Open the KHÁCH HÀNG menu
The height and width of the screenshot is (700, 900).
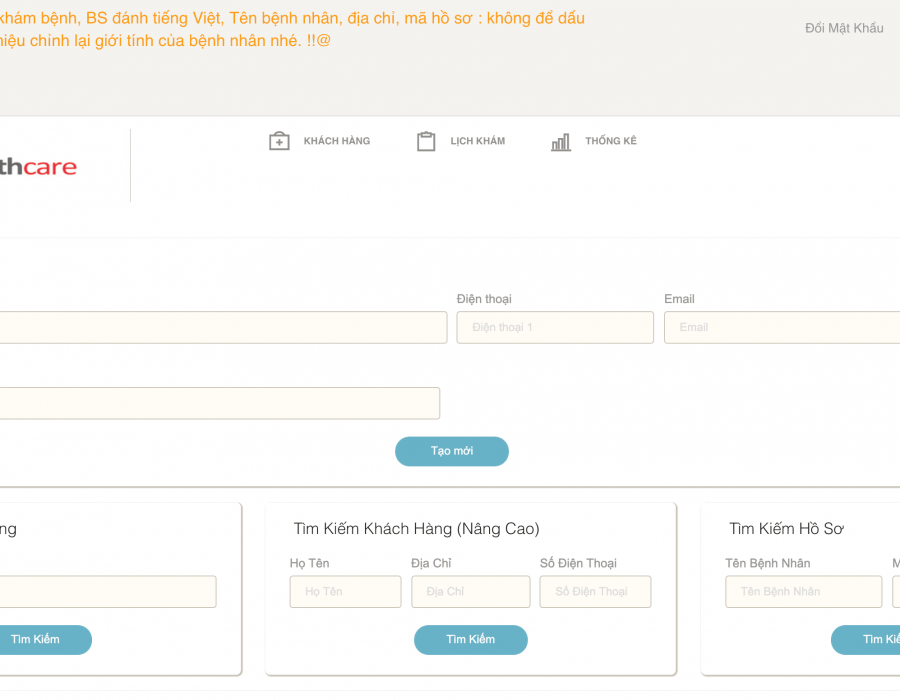click(336, 141)
